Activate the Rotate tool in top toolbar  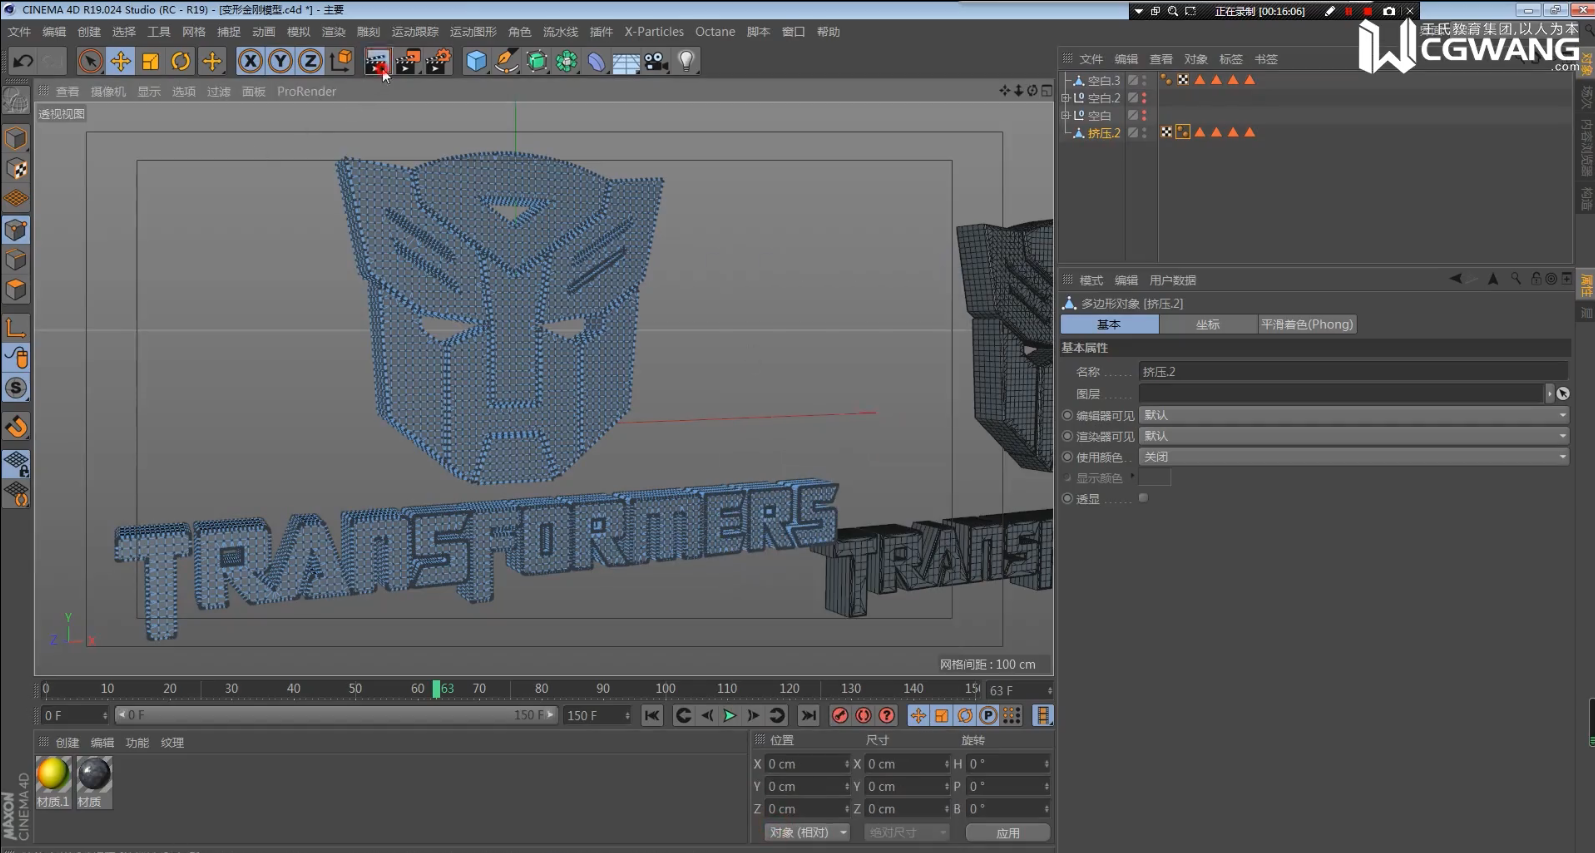click(181, 61)
